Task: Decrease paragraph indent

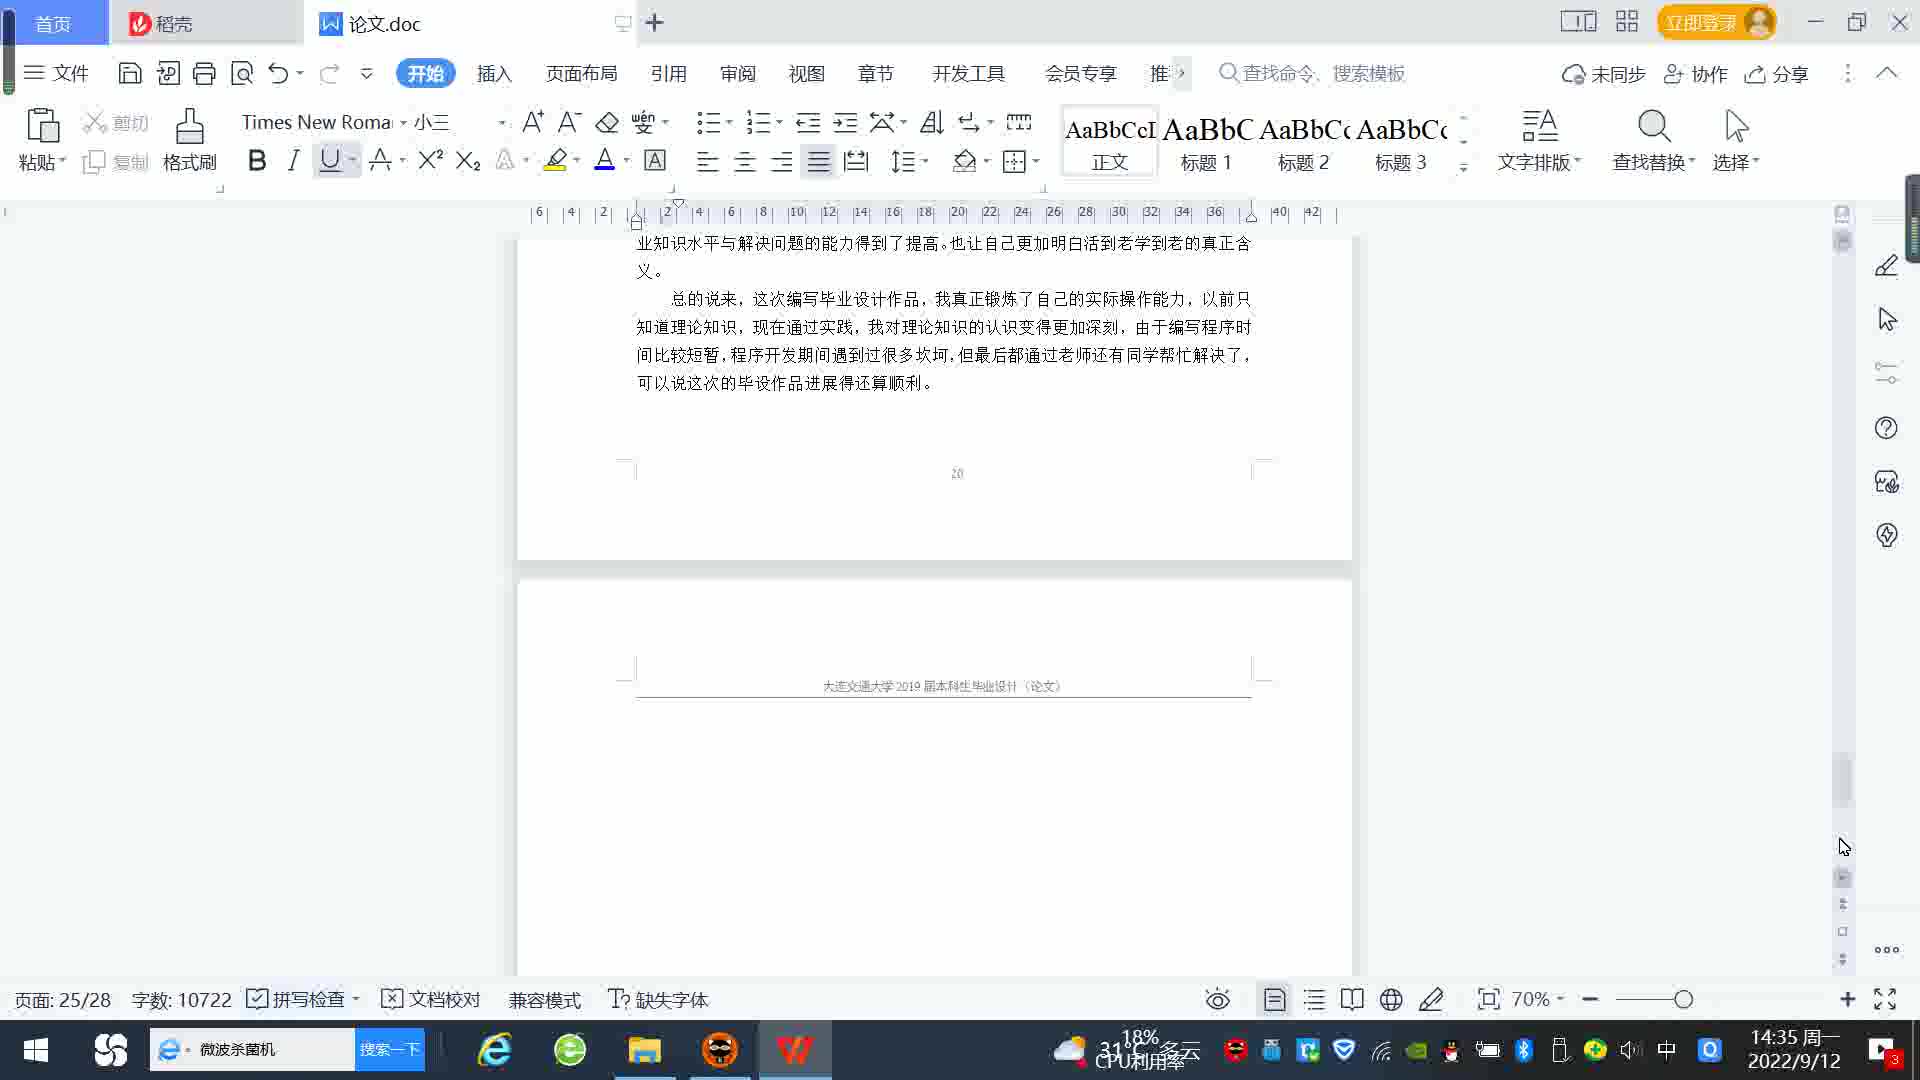Action: point(808,122)
